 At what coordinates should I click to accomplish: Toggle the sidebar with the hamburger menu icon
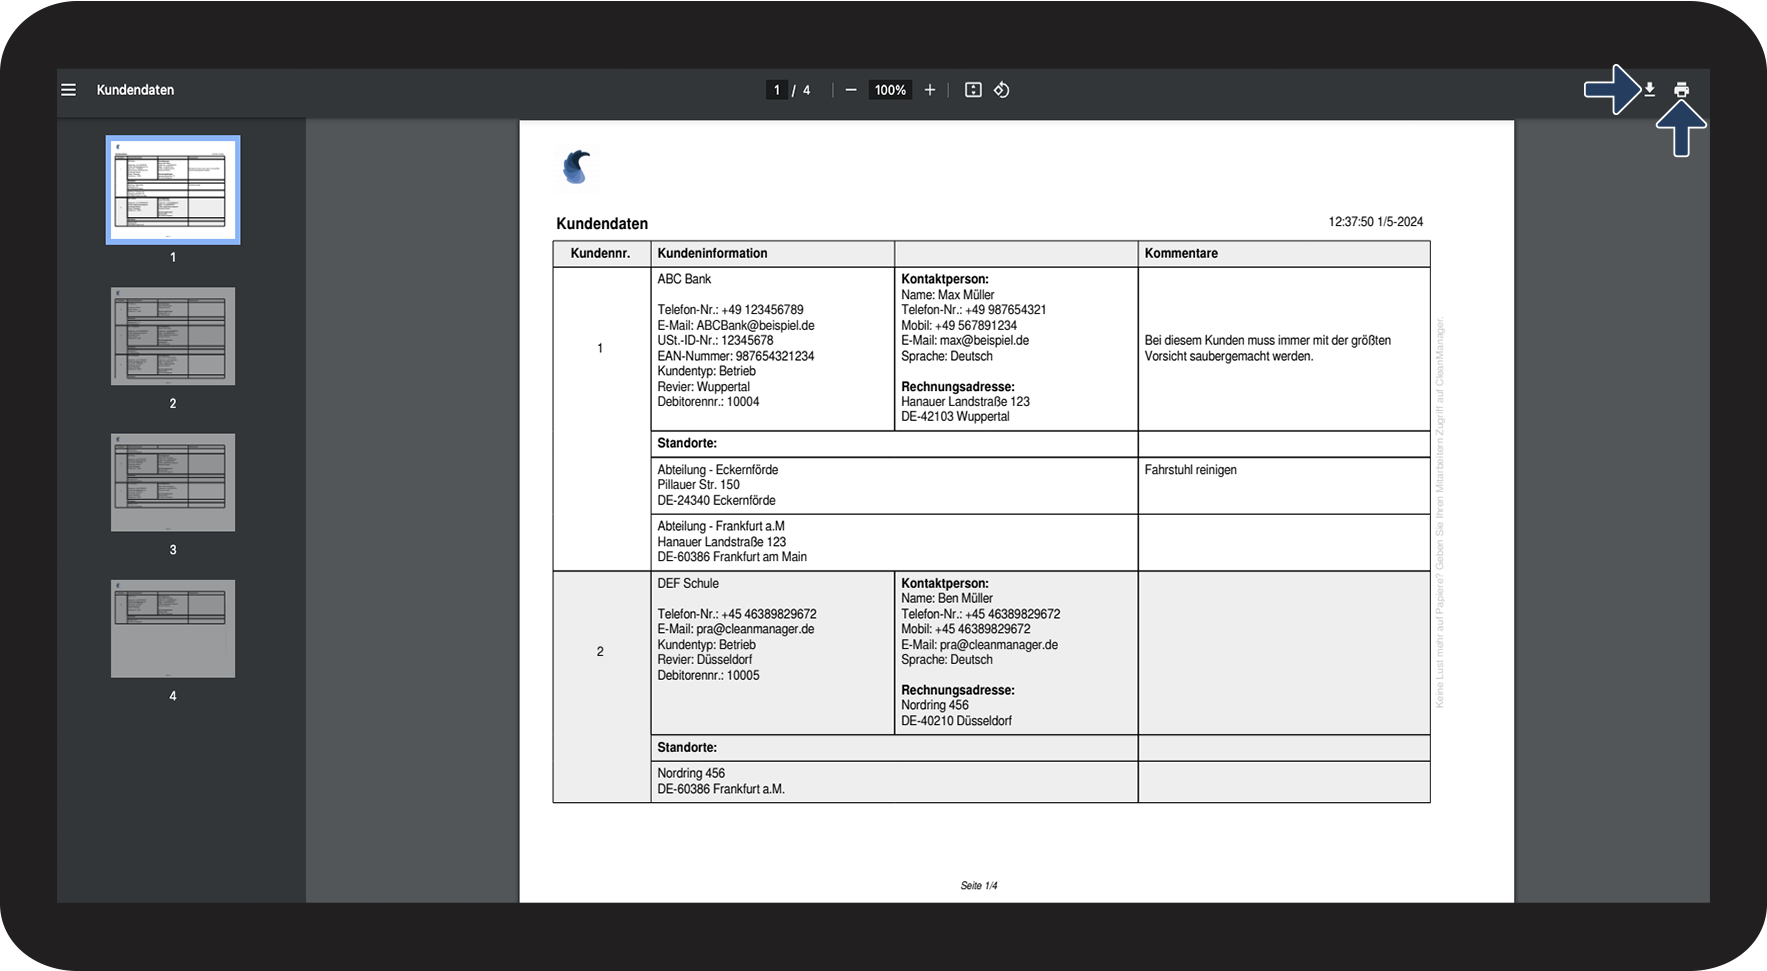pos(69,90)
